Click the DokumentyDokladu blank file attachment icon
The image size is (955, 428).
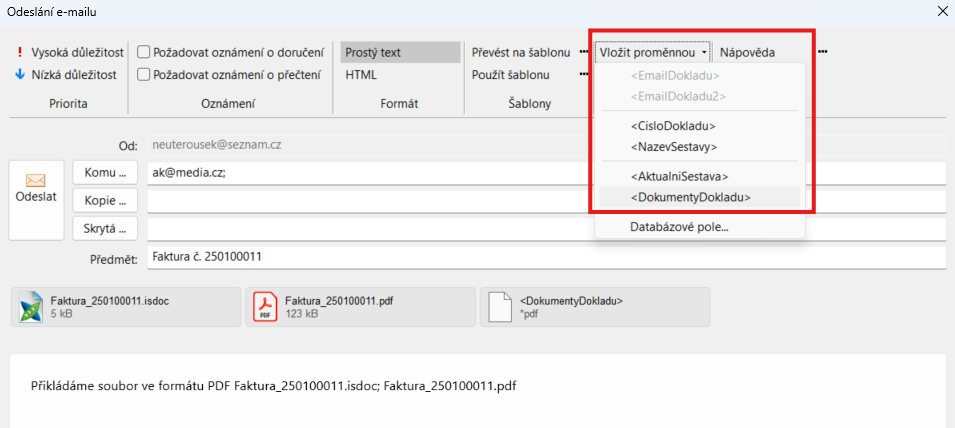[x=500, y=307]
